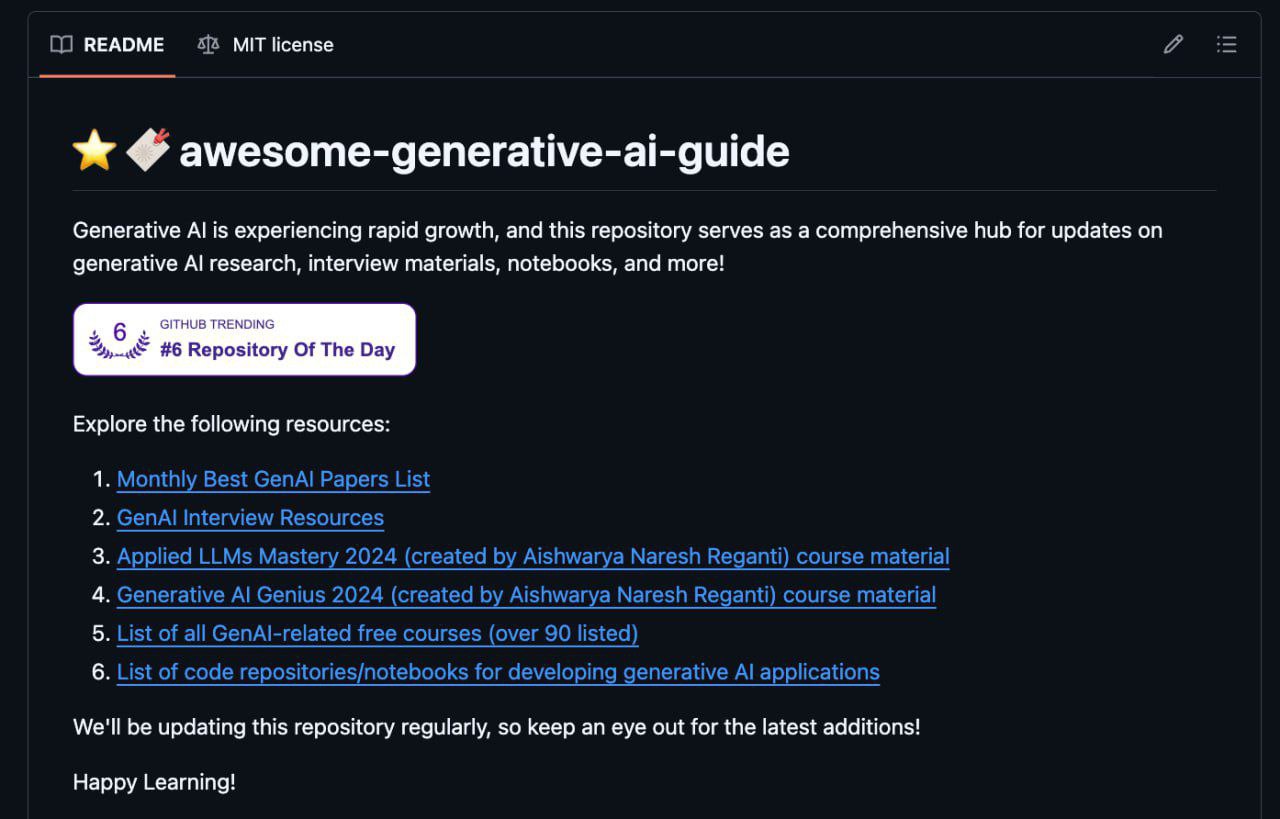Viewport: 1280px width, 819px height.
Task: Open Monthly Best GenAI Papers List link
Action: click(x=273, y=479)
